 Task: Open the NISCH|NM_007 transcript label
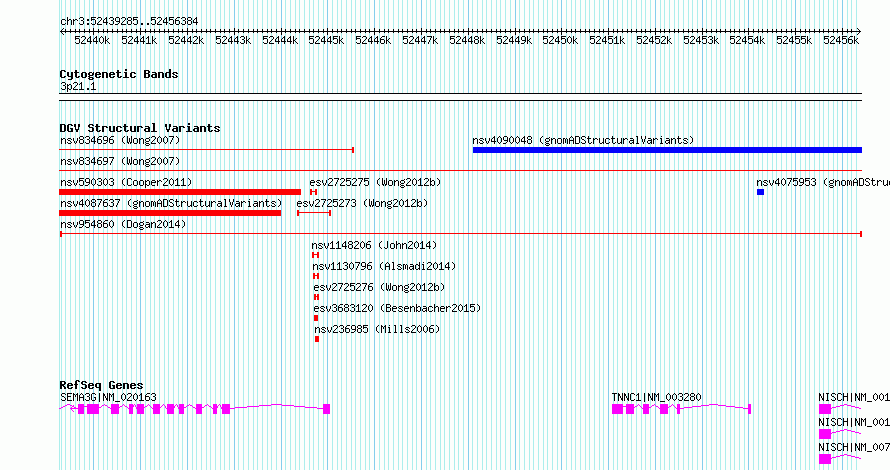(x=854, y=447)
